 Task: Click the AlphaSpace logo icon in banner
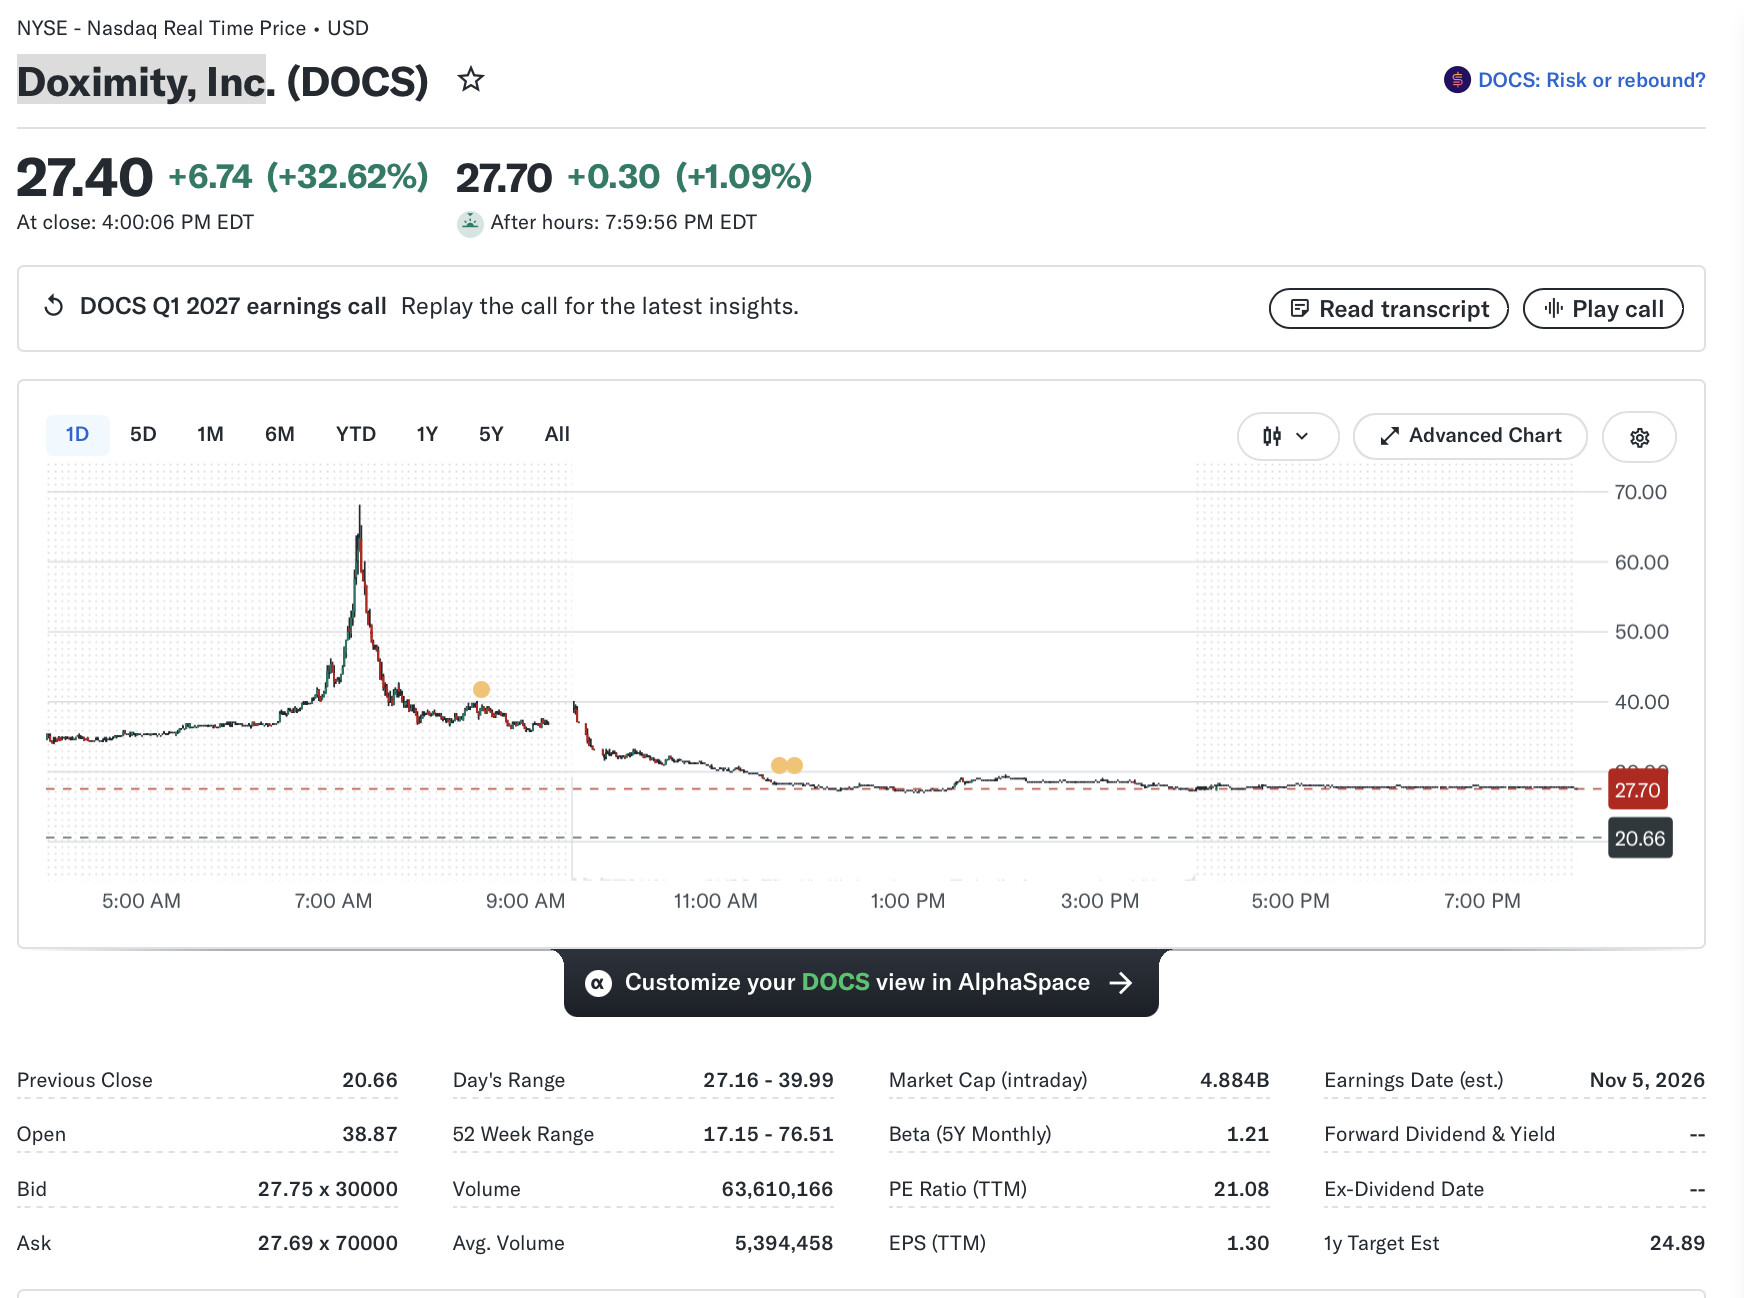(x=598, y=983)
